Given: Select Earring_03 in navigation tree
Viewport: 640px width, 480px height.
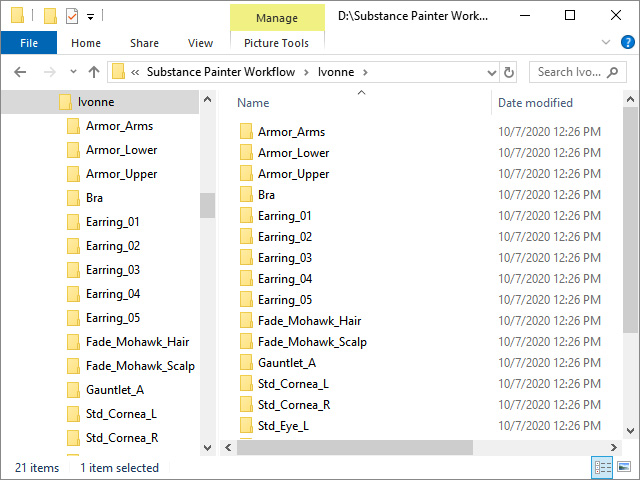Looking at the screenshot, I should 113,270.
